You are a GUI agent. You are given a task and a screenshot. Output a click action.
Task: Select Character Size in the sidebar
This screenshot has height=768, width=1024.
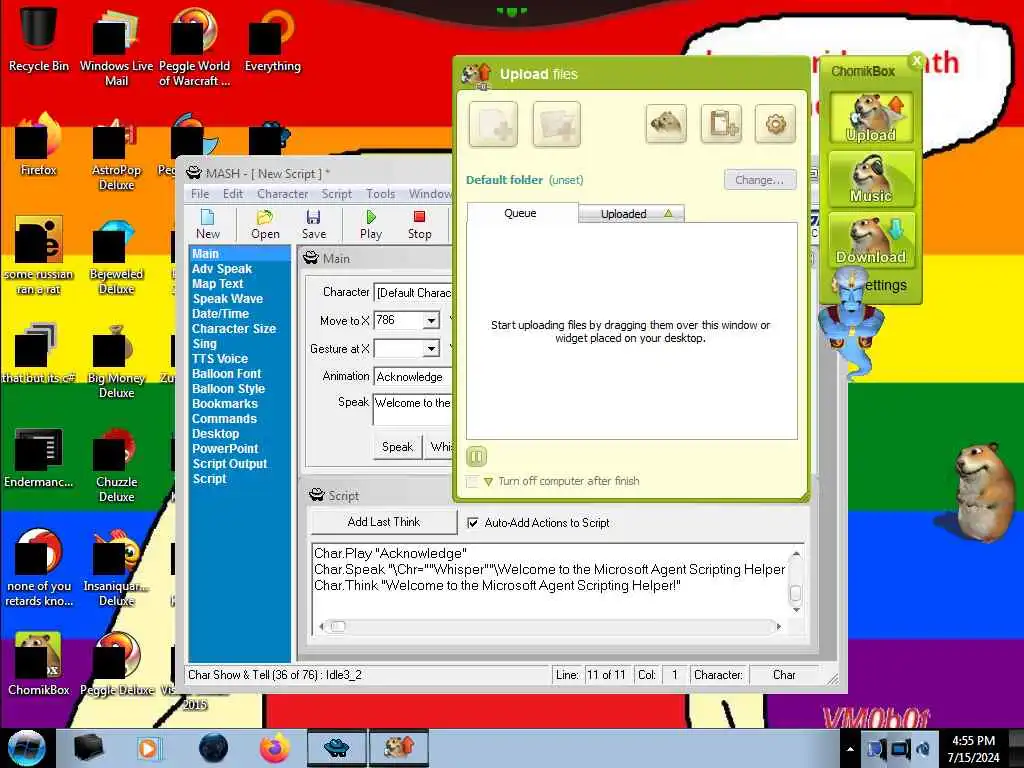coord(233,328)
